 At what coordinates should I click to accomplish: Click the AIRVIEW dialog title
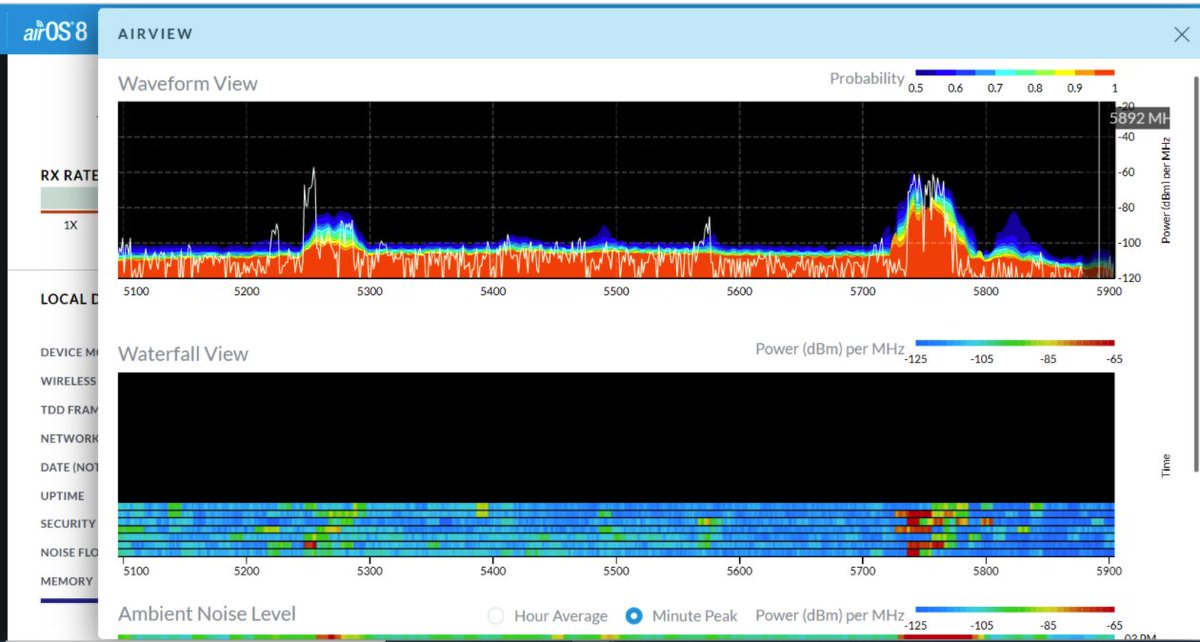coord(155,34)
